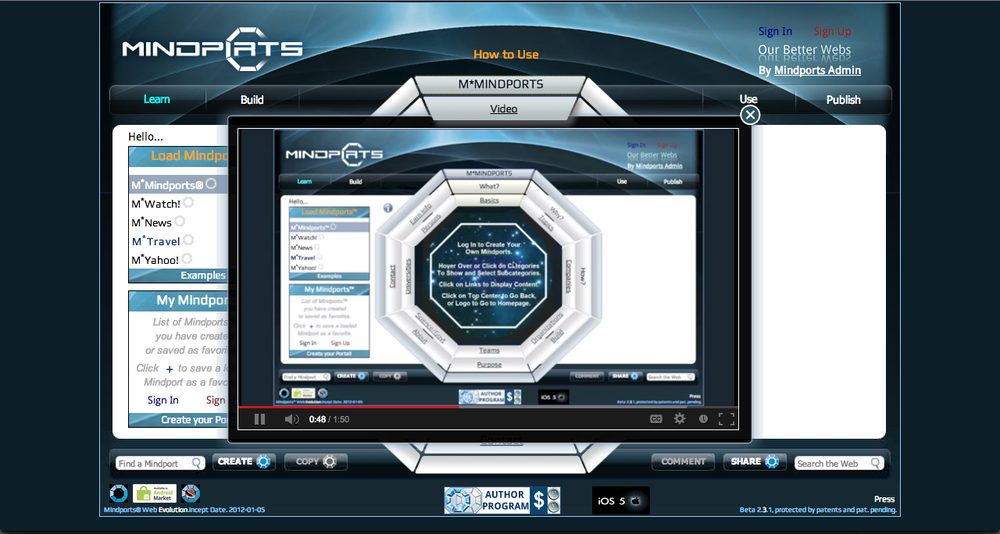Click the blue ring icon in the footer
Image resolution: width=1000 pixels, height=534 pixels.
click(119, 493)
